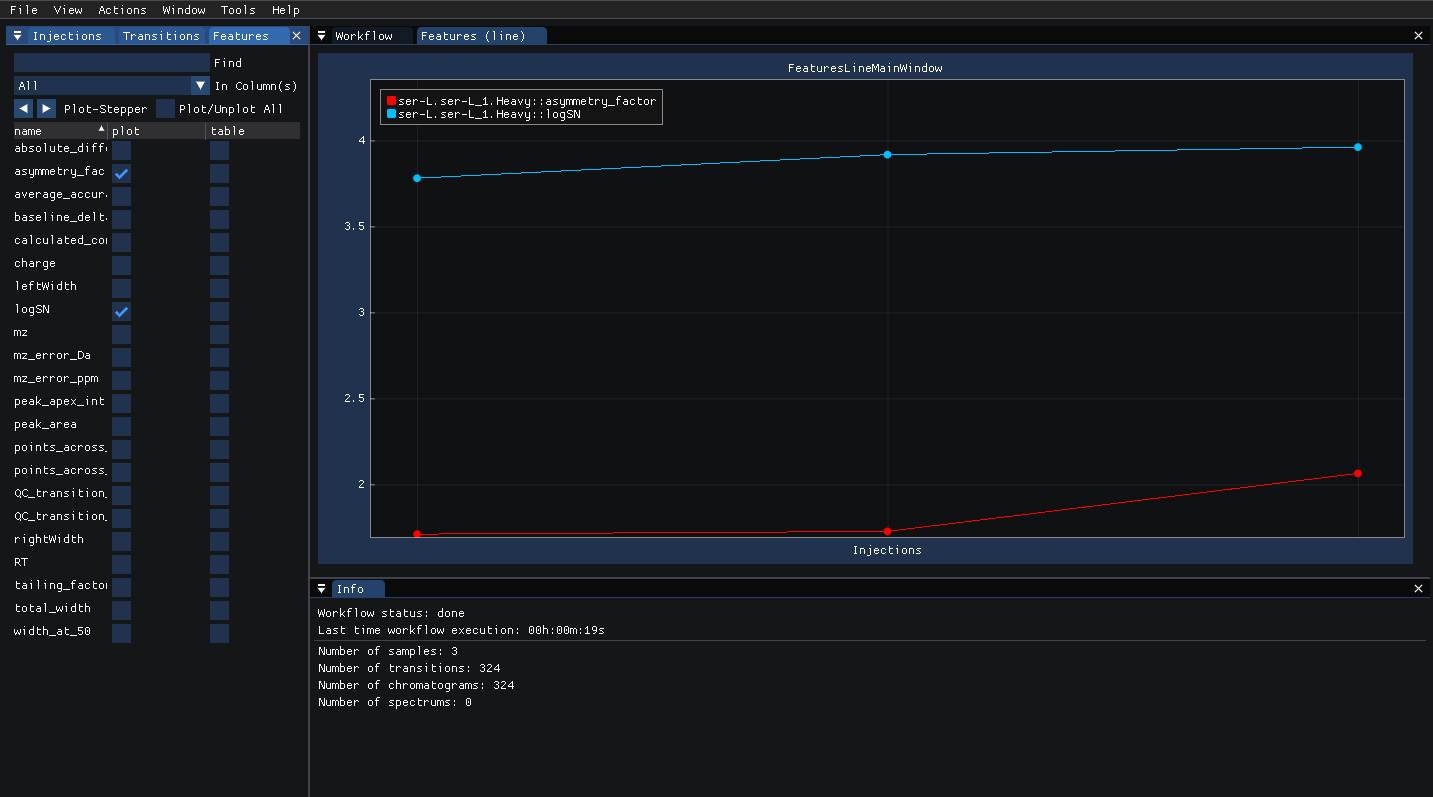Enable plot for absolute_diff row
1433x797 pixels.
tap(121, 150)
